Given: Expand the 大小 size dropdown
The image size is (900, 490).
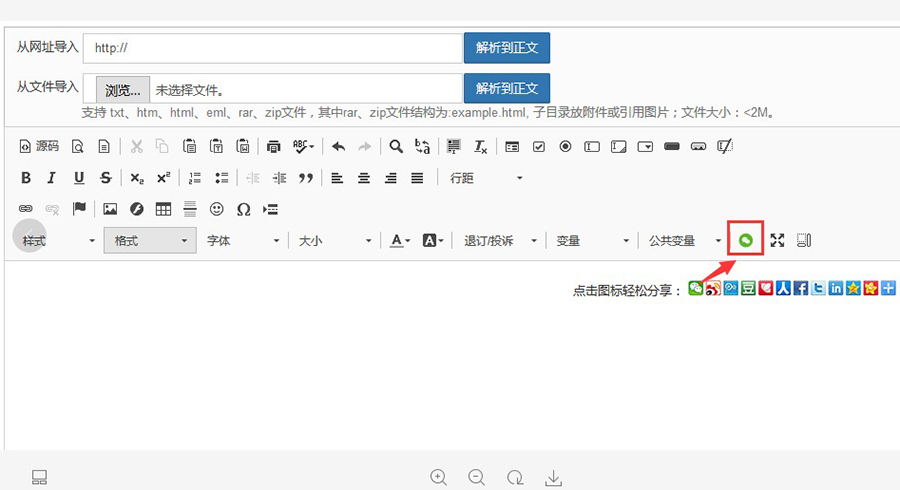Looking at the screenshot, I should 335,240.
